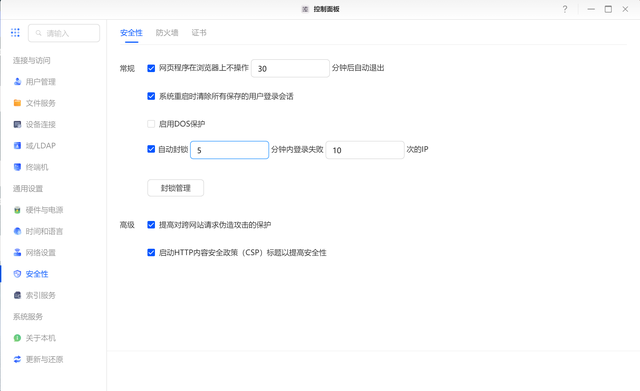This screenshot has width=640, height=391.
Task: Click the 通用设置 section heading
Action: [28, 189]
